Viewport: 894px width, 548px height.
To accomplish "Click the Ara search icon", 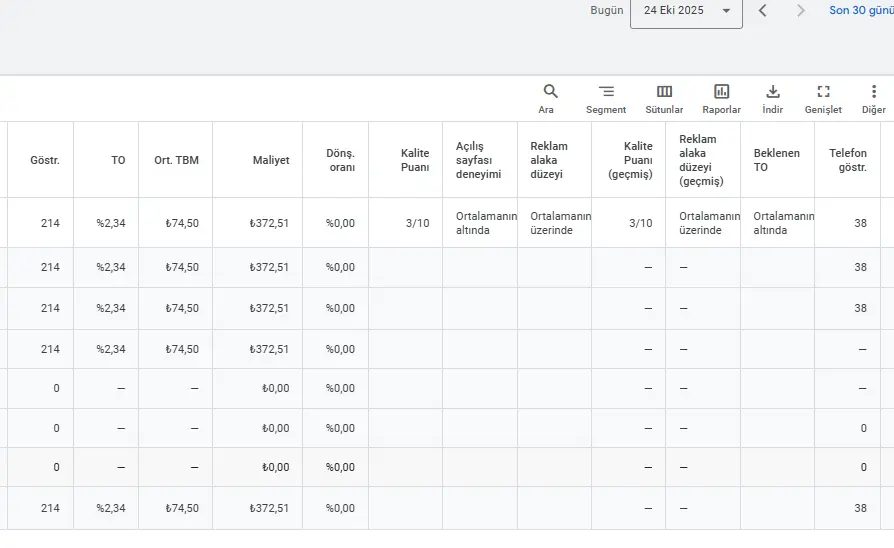I will coord(550,92).
